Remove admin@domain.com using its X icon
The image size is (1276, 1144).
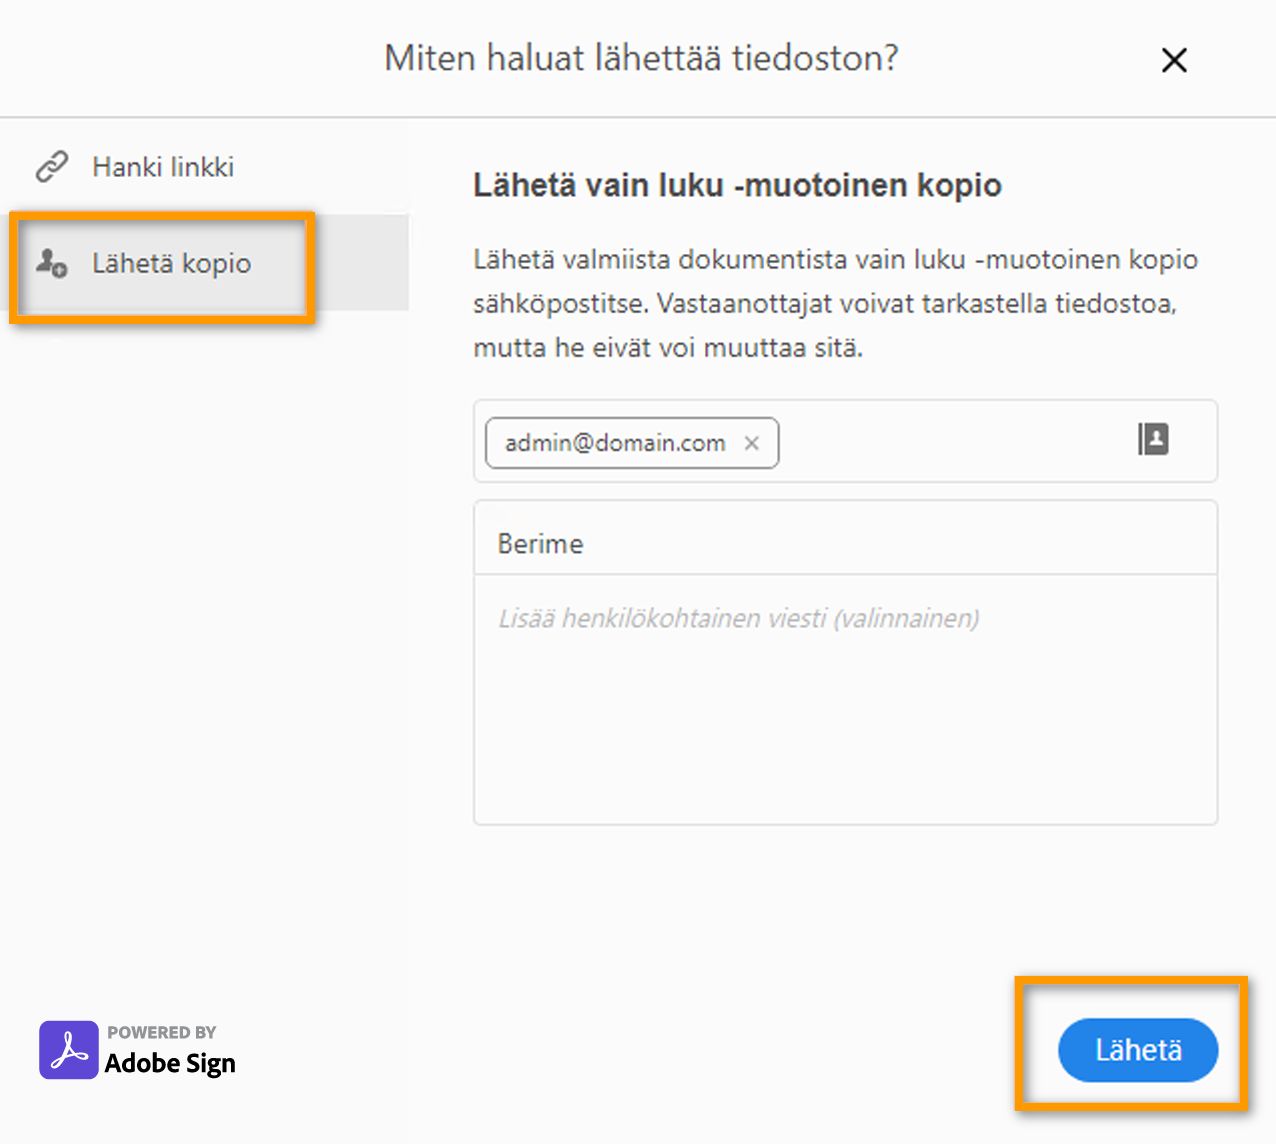point(752,443)
